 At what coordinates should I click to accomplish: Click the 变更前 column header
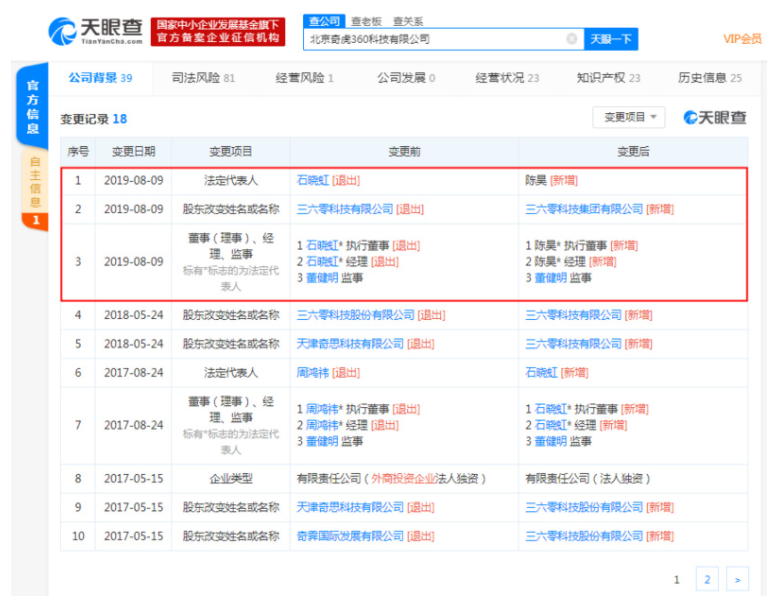pyautogui.click(x=404, y=152)
